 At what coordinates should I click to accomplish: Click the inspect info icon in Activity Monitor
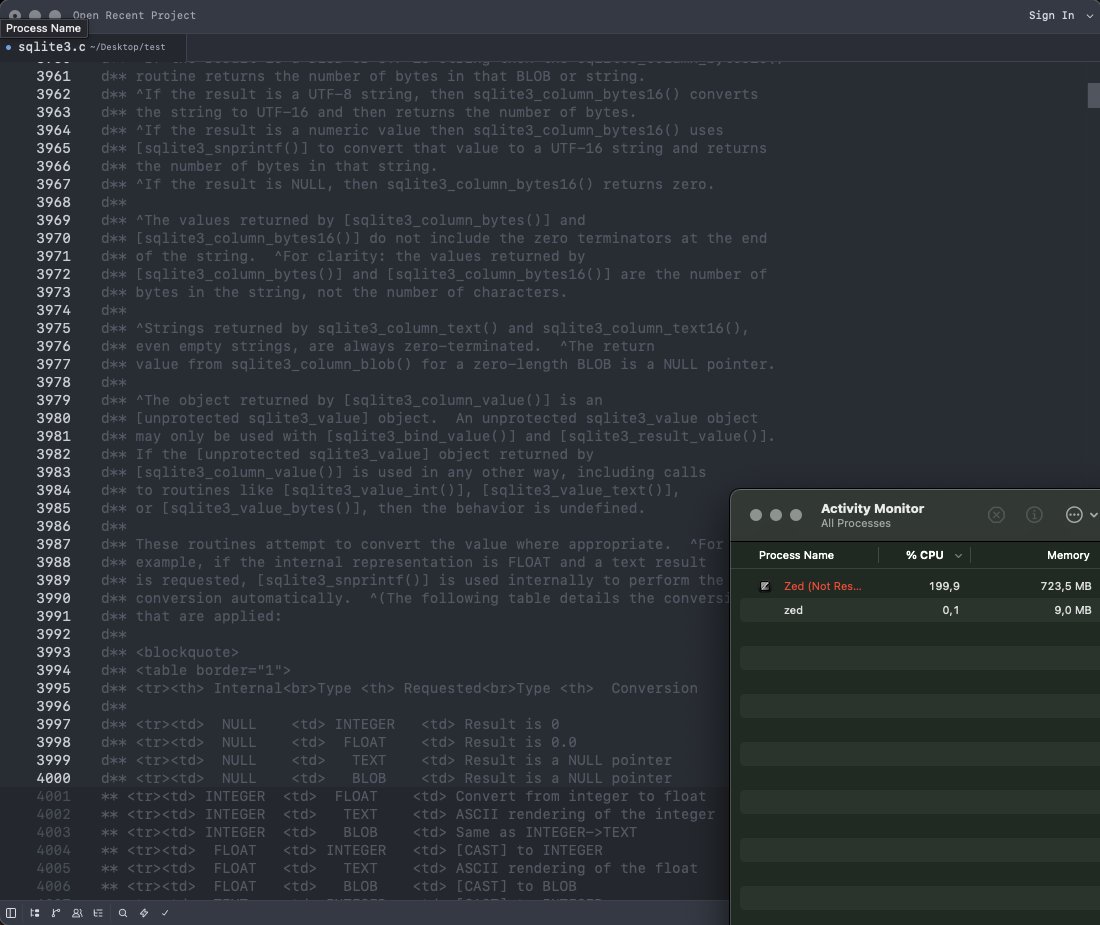click(x=1034, y=515)
